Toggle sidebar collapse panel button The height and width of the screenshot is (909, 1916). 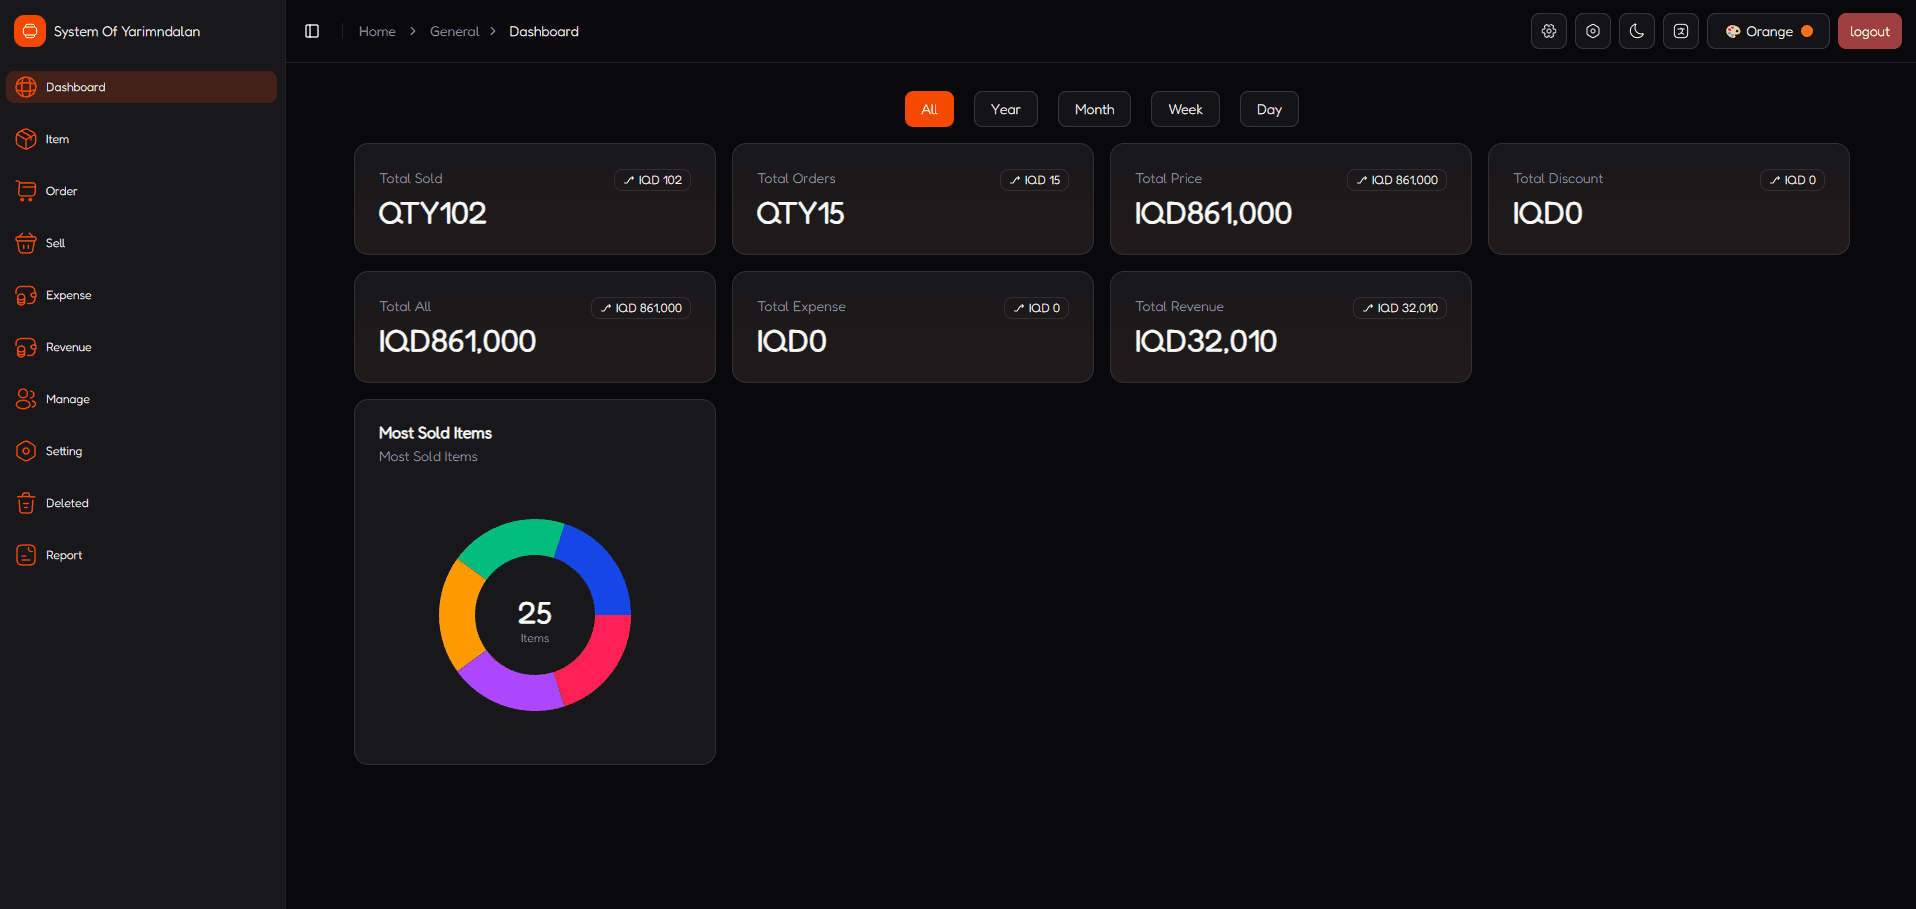(312, 31)
